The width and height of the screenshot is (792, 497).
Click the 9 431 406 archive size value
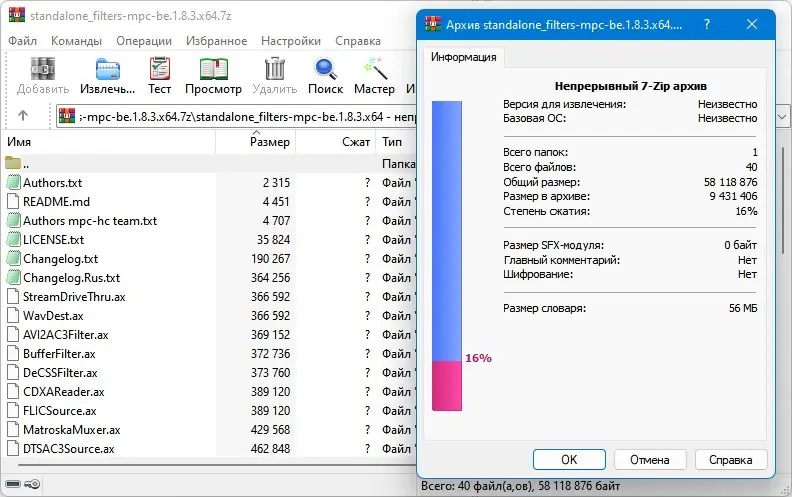tap(733, 196)
